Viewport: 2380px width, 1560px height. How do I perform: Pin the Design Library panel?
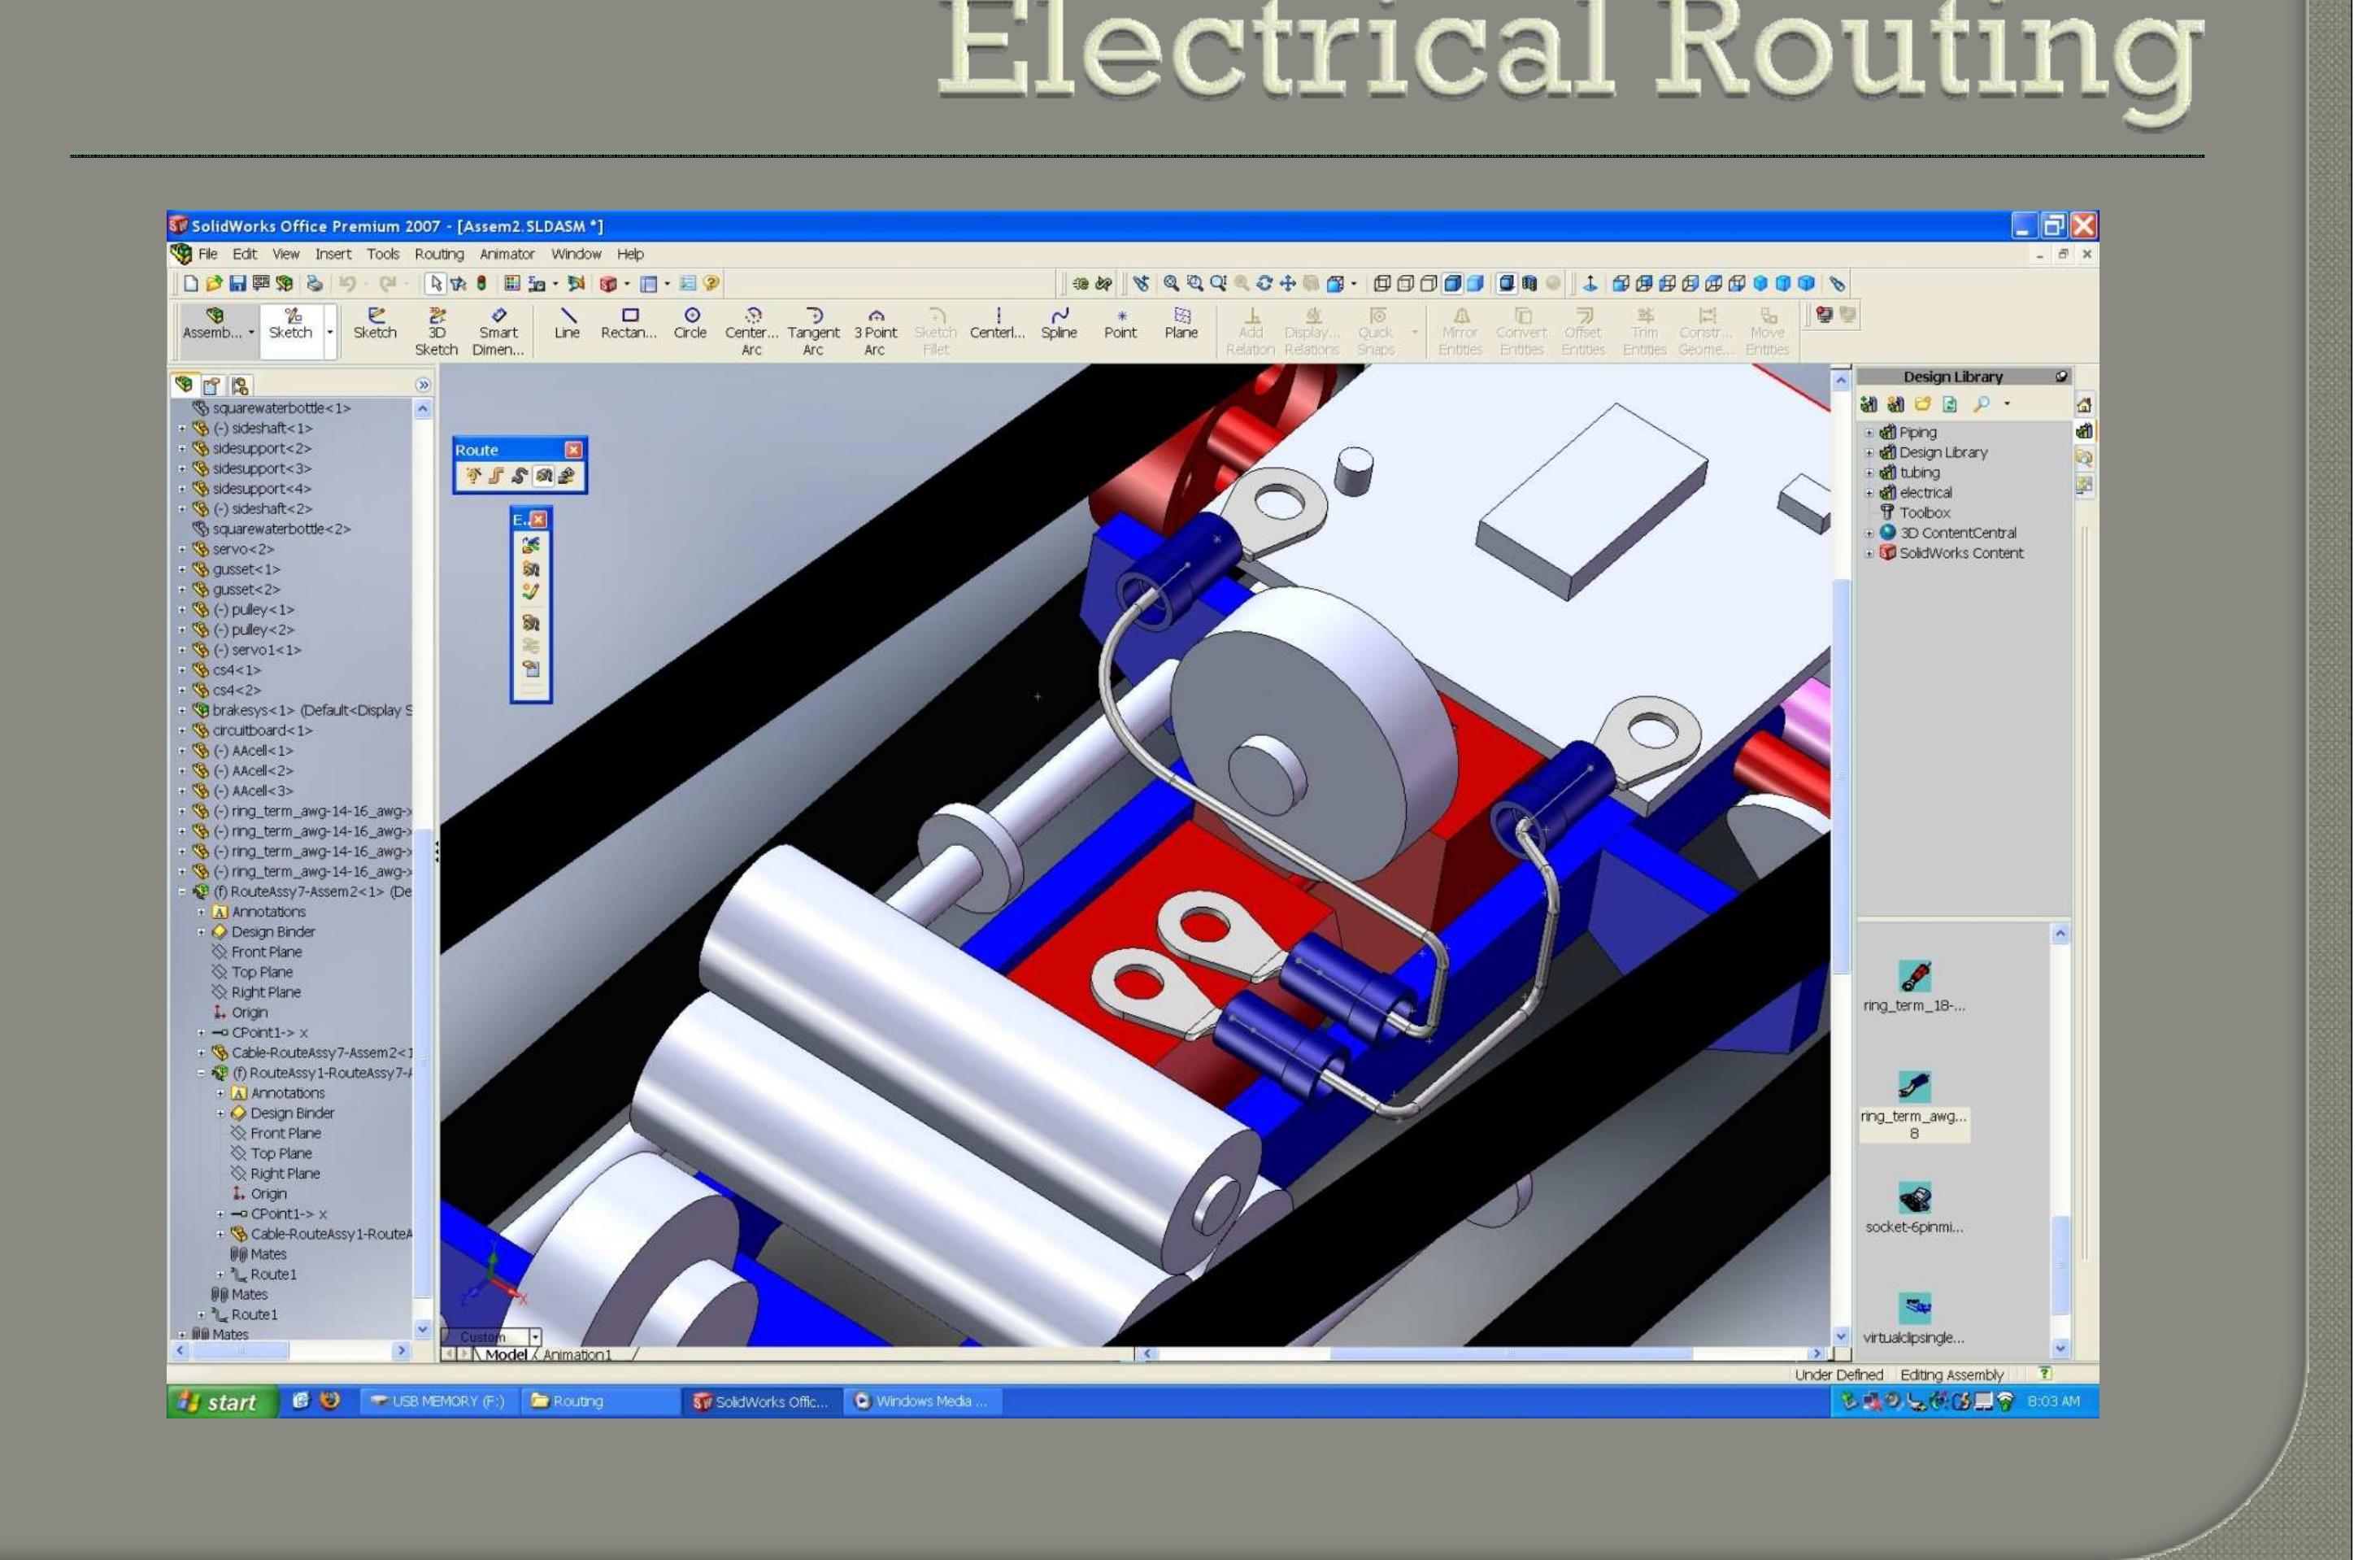coord(2061,377)
